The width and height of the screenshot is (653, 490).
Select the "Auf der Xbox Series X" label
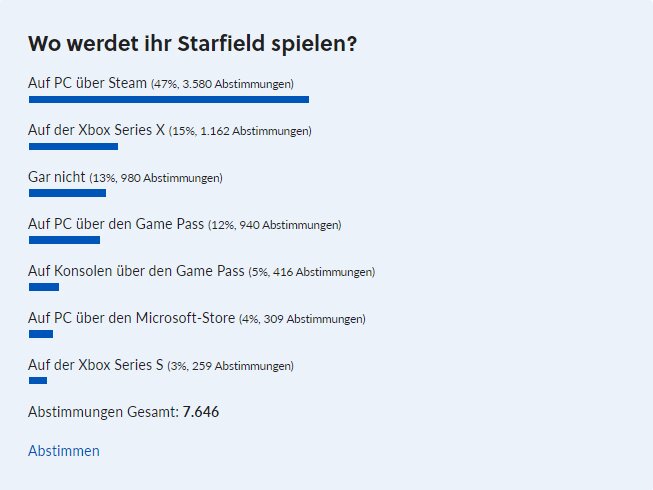click(97, 130)
